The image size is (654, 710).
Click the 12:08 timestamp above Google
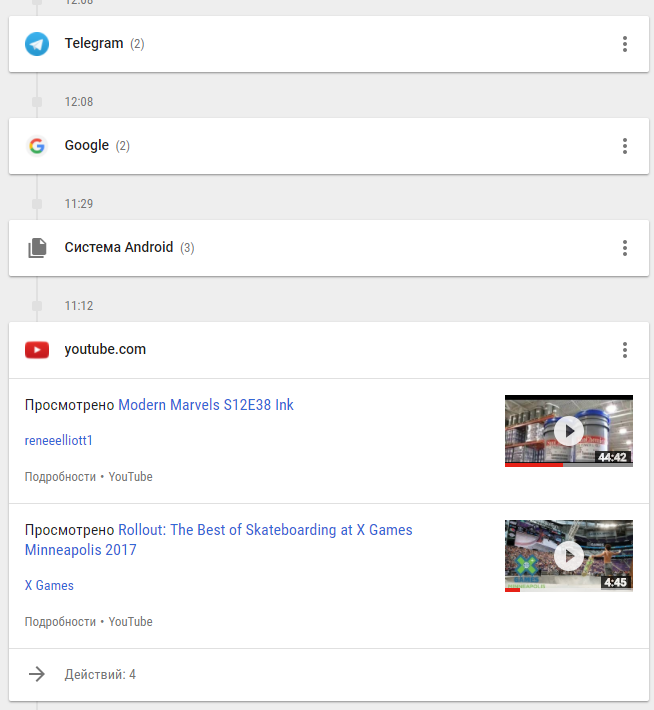click(79, 101)
